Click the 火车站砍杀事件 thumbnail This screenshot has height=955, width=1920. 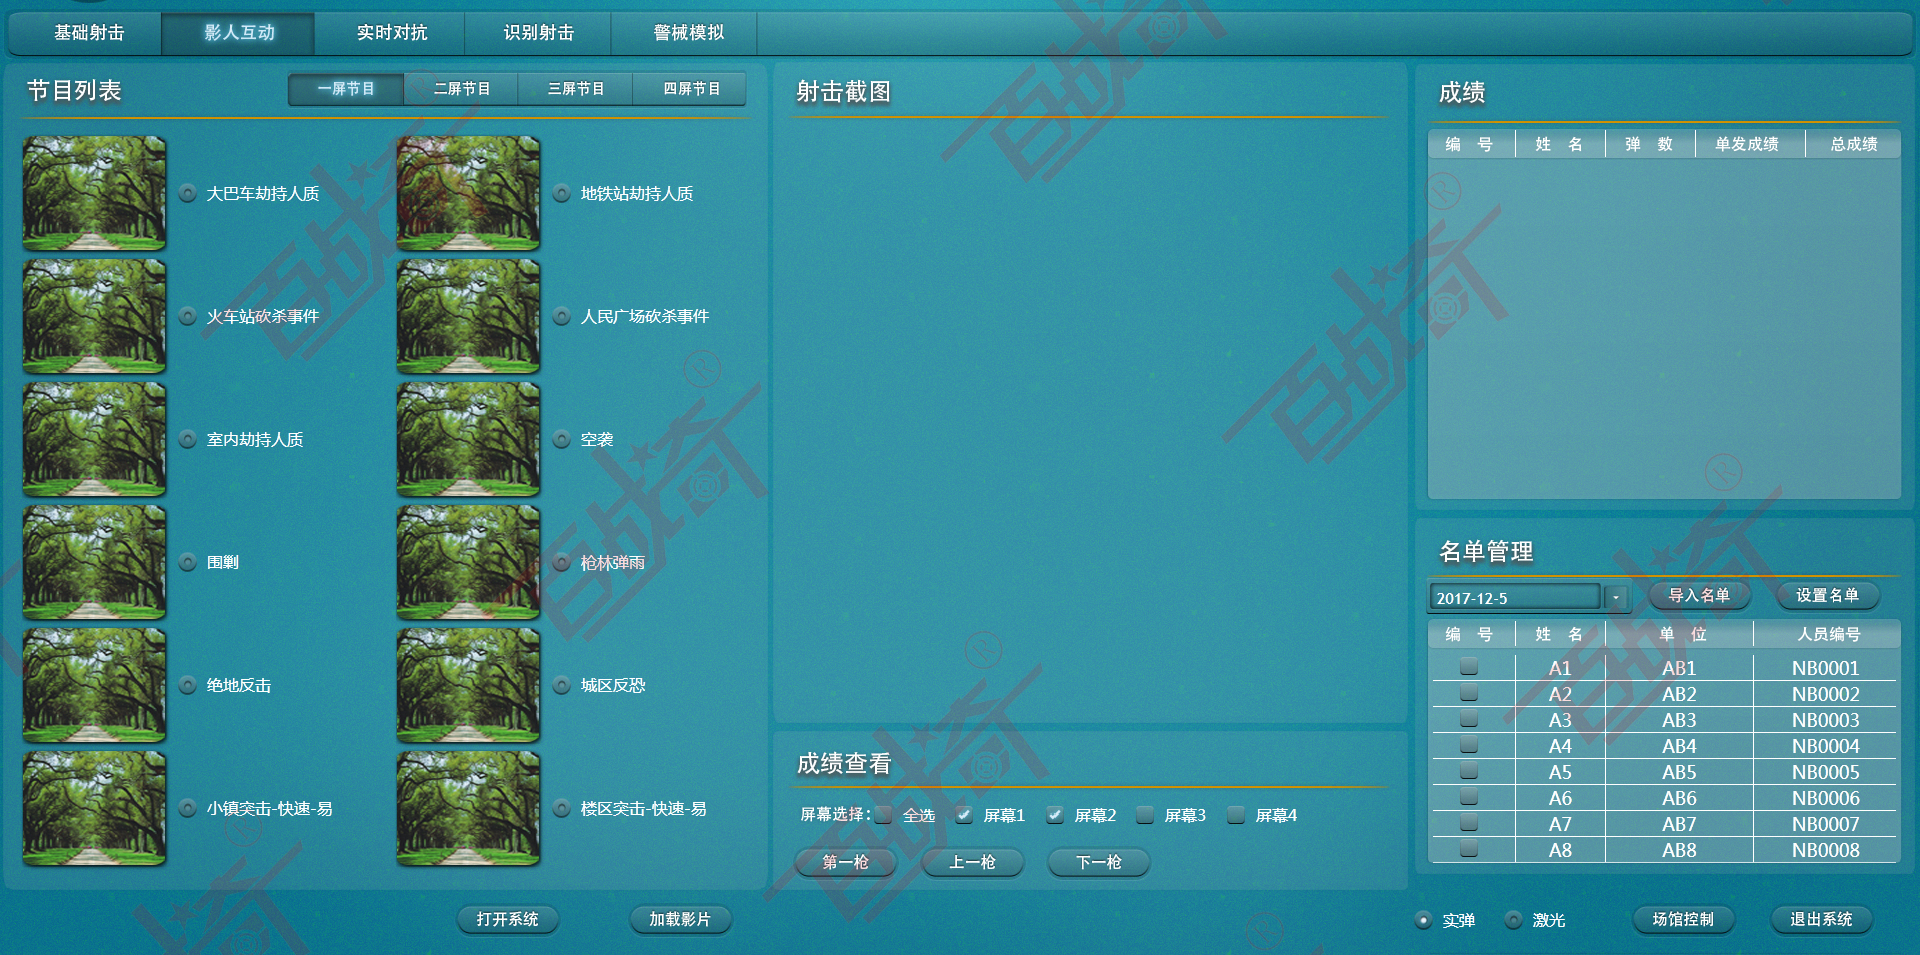click(94, 316)
